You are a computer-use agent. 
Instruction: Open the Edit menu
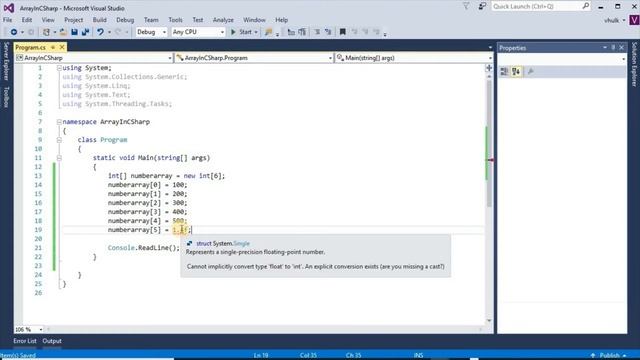[27, 20]
